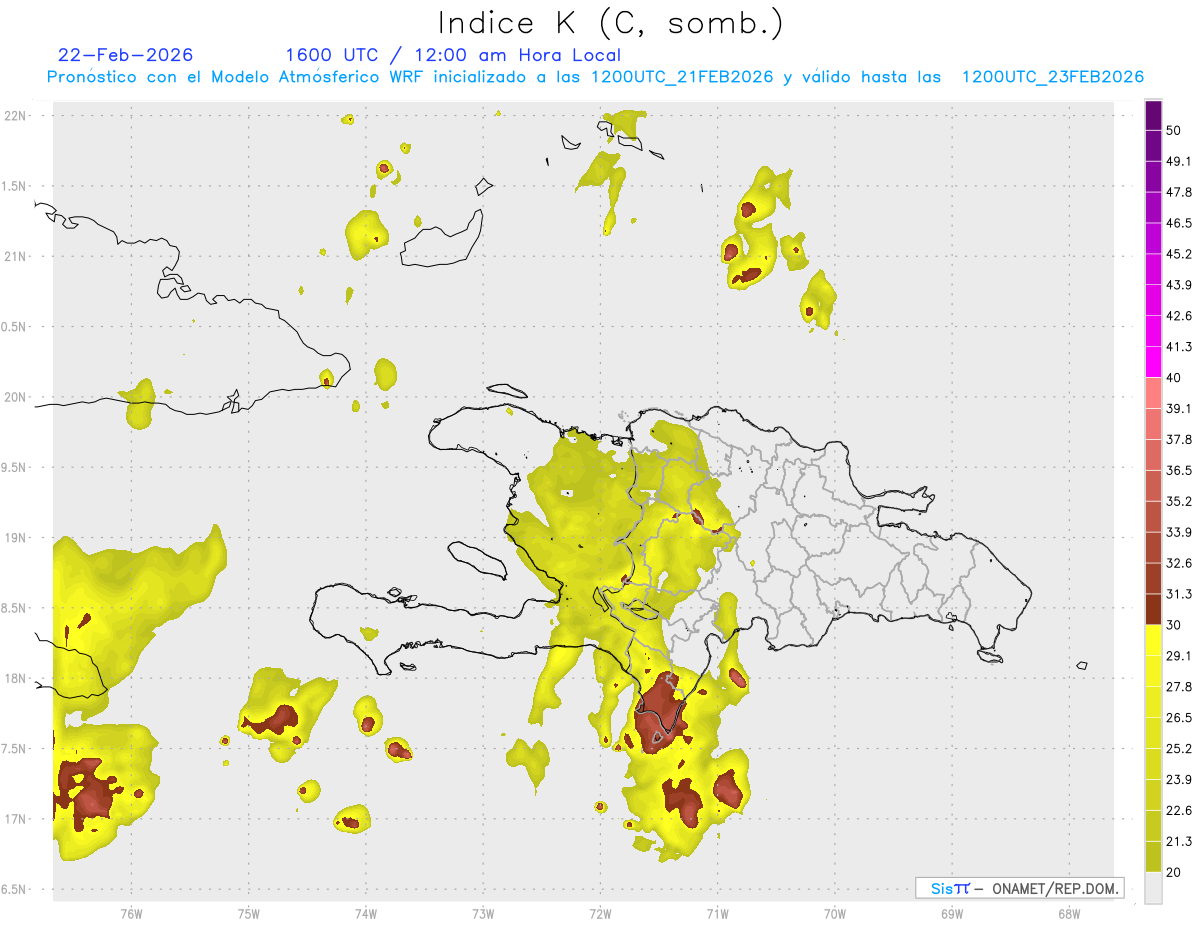
Task: Click the '69W' longitude label
Action: pos(951,913)
